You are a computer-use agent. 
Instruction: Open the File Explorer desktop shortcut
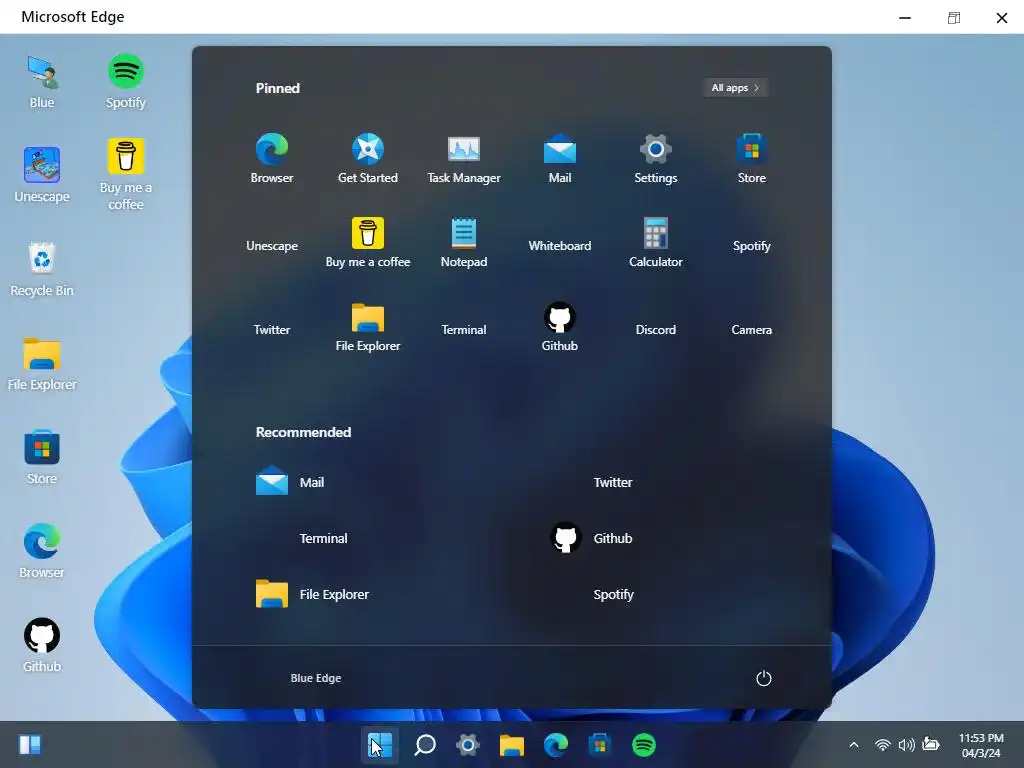coord(42,363)
